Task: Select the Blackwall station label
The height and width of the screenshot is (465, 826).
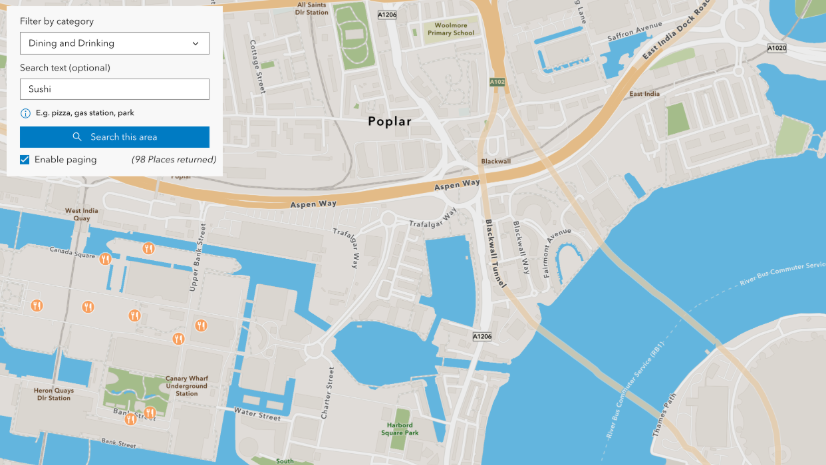Action: coord(496,161)
